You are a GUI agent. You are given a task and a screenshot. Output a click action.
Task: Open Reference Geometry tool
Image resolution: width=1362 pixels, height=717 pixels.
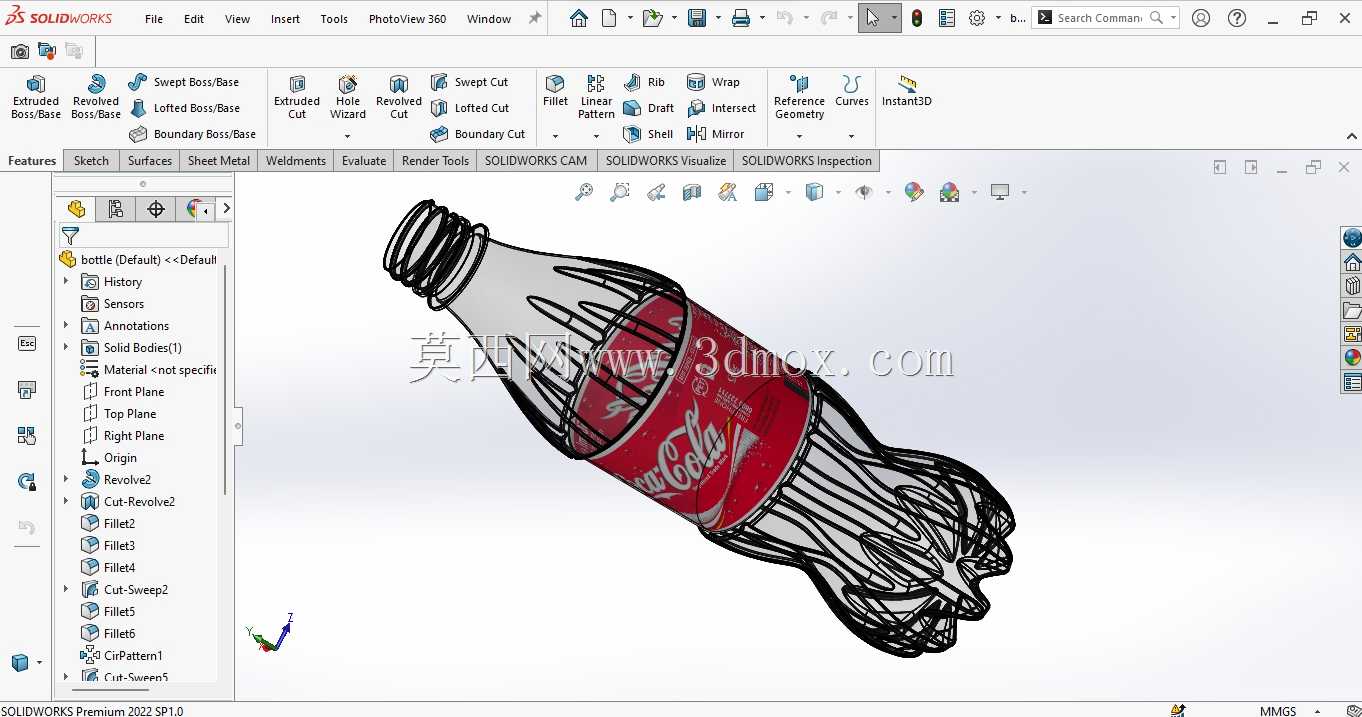pos(799,97)
